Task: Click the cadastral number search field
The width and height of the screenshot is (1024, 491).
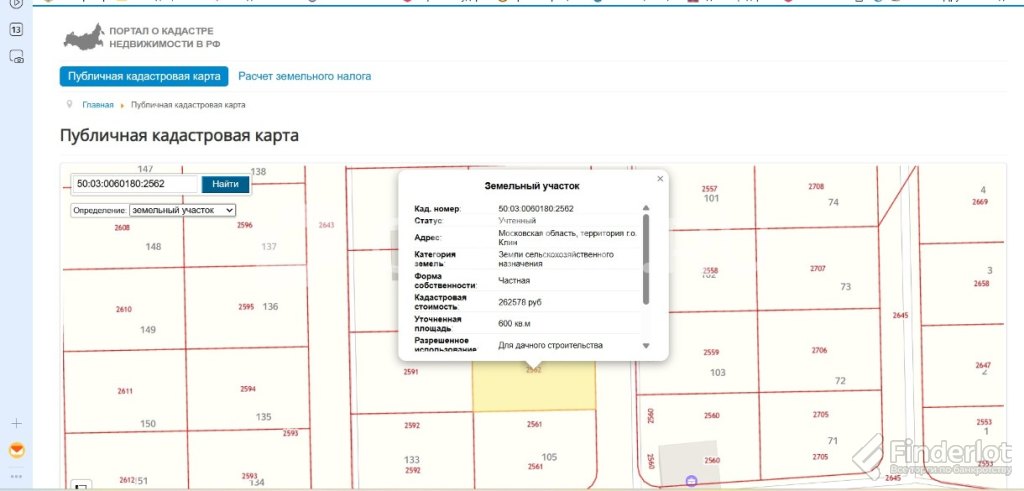Action: 135,184
